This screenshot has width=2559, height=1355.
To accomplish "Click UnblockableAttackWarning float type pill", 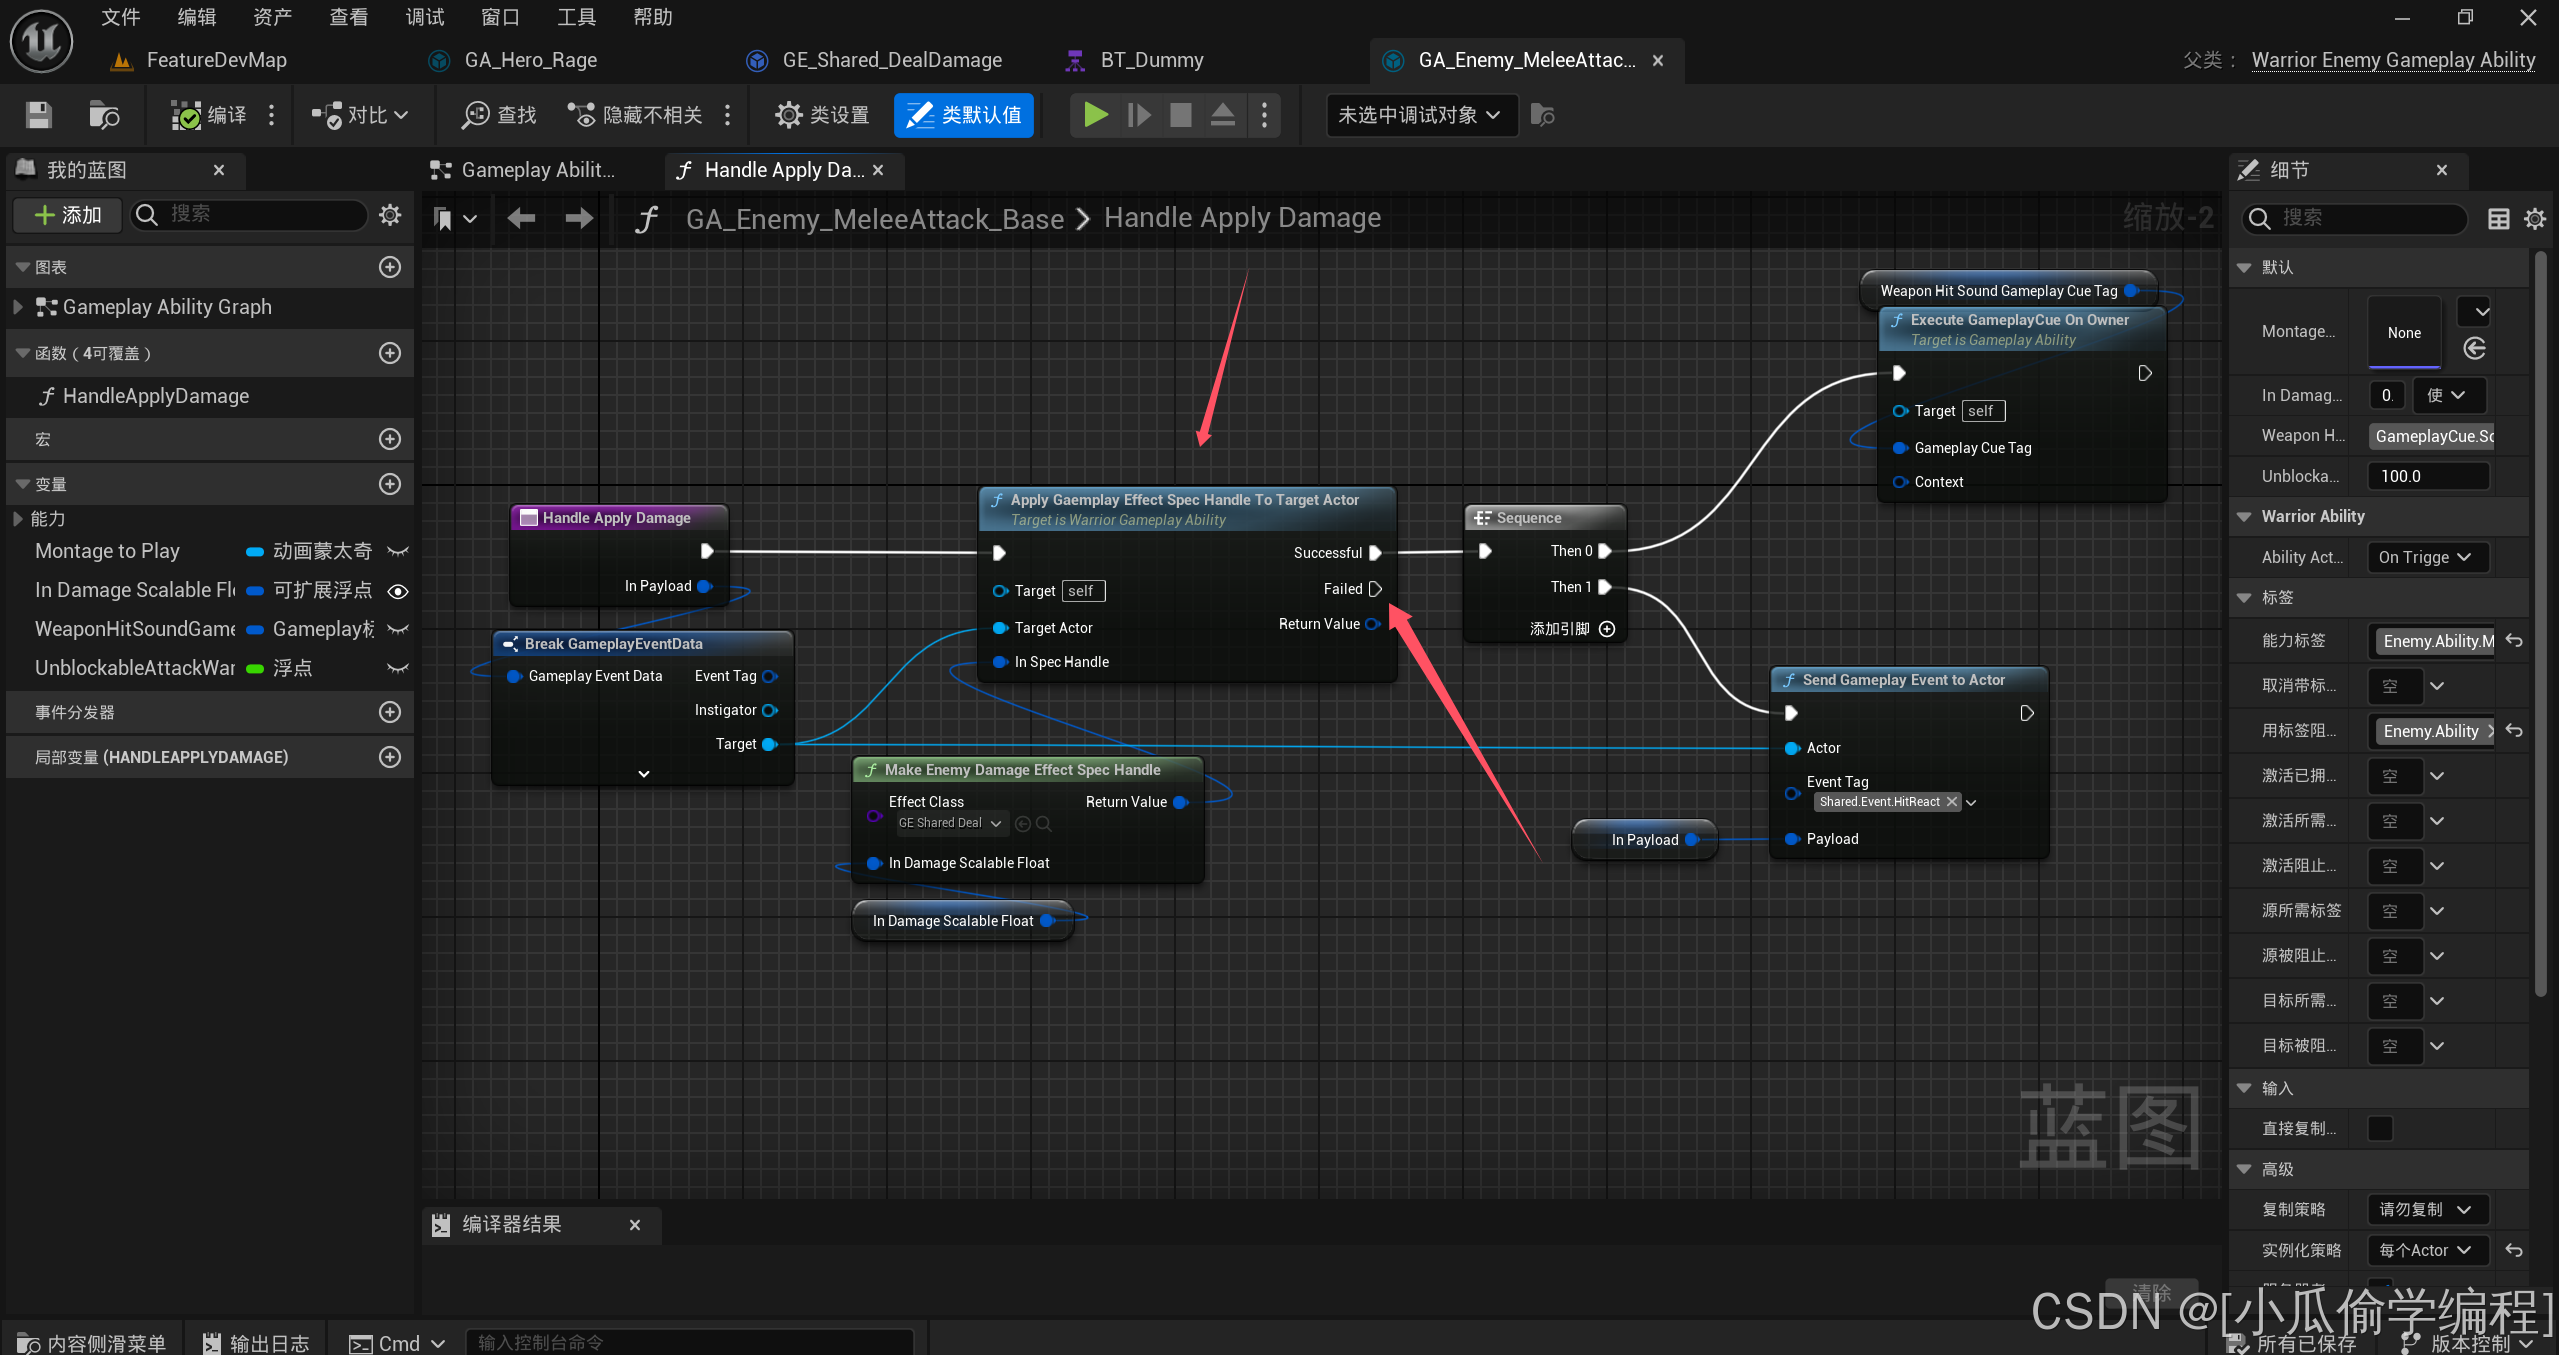I will click(x=255, y=668).
